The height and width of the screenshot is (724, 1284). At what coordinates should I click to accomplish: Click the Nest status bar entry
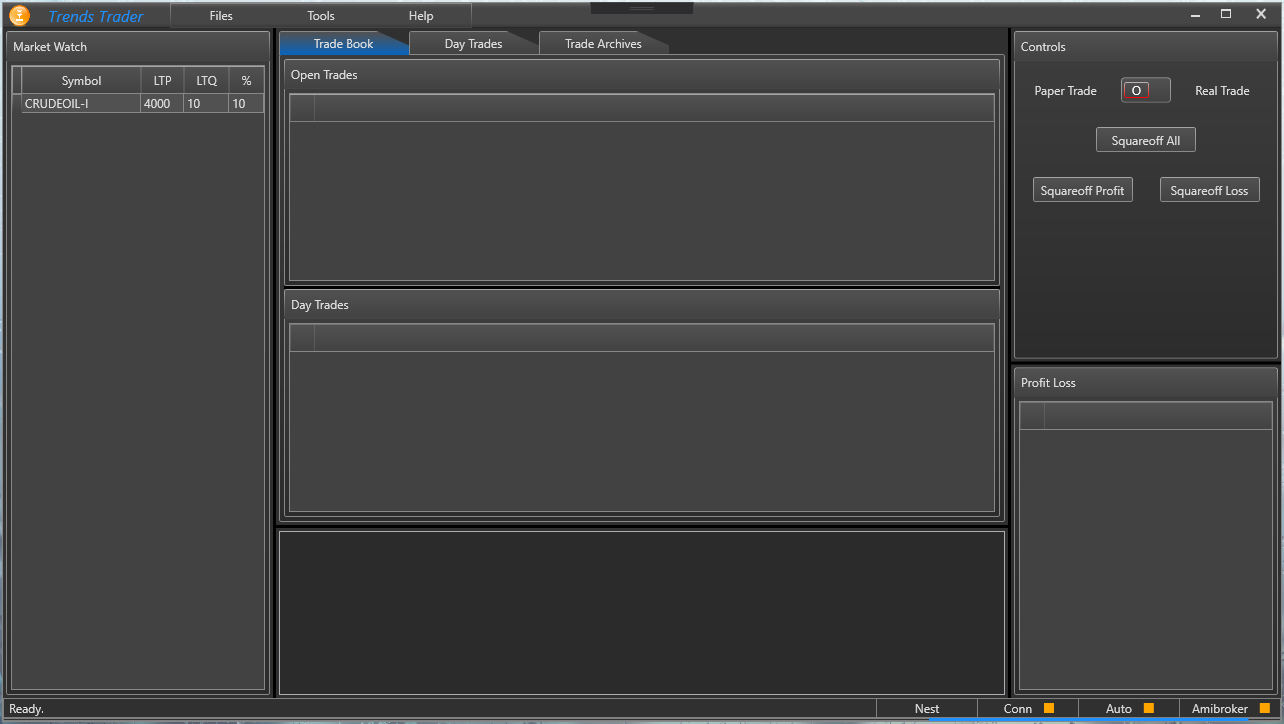[x=927, y=709]
